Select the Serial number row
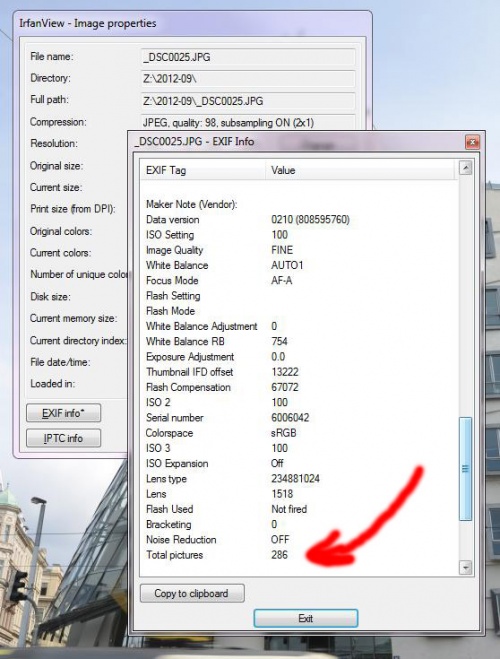The image size is (500, 659). pos(299,418)
